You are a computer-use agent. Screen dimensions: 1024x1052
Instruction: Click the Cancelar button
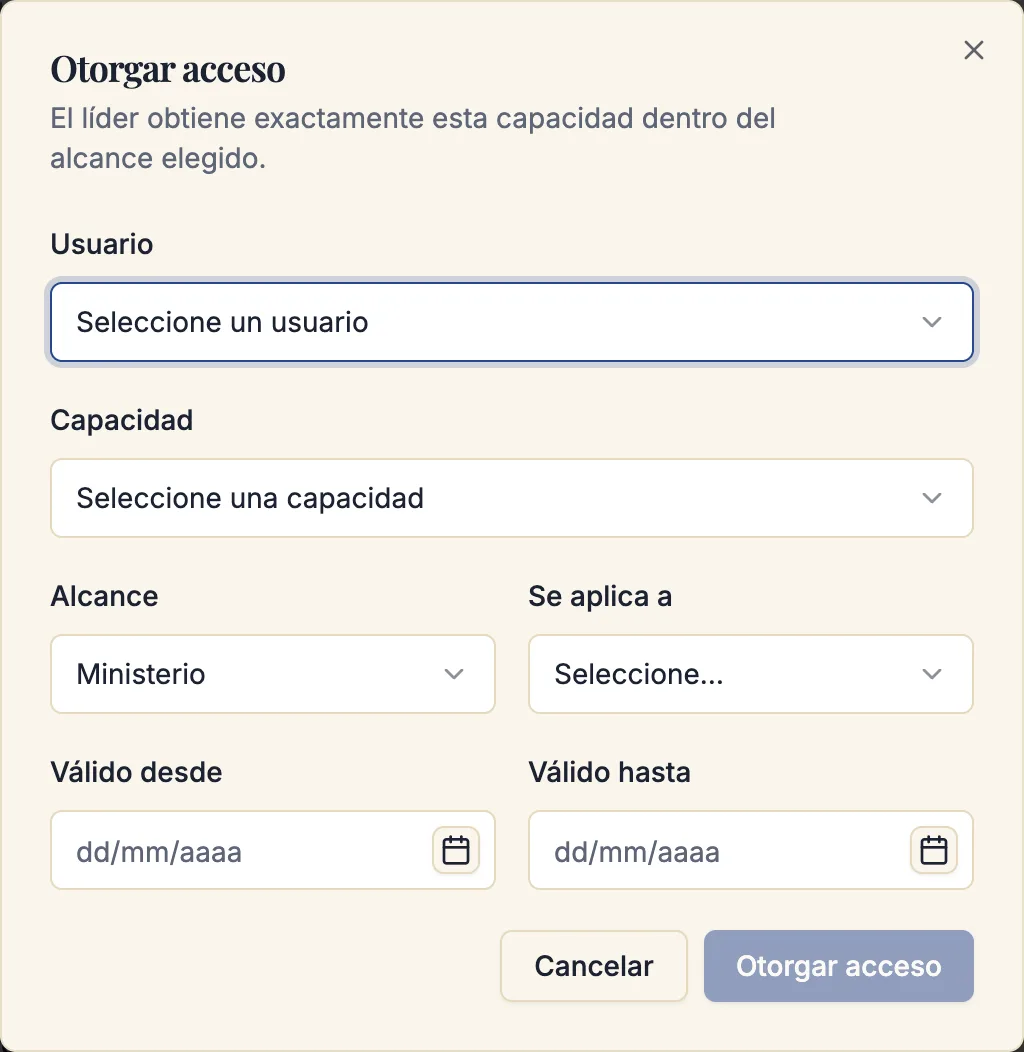tap(594, 966)
